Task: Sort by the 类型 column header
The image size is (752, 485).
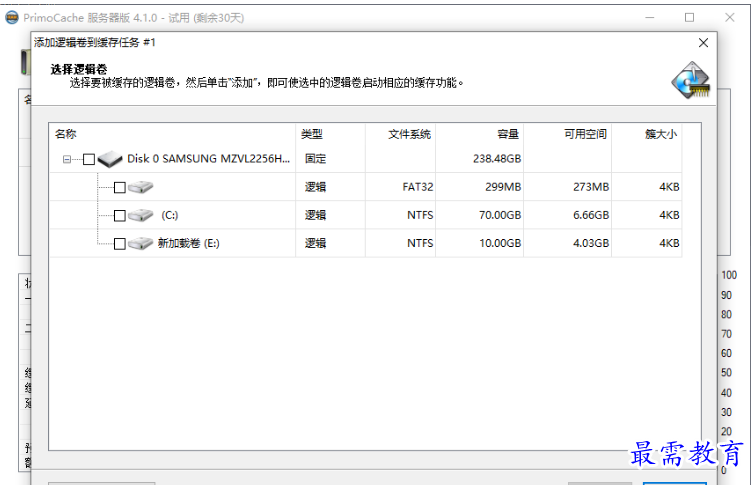Action: point(330,134)
